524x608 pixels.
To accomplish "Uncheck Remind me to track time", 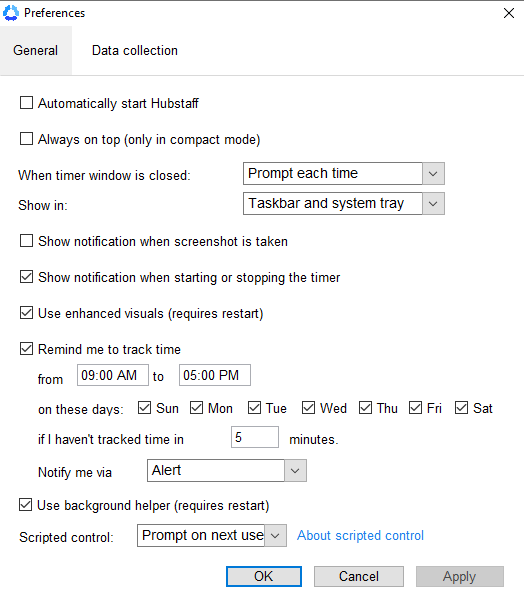I will click(26, 349).
